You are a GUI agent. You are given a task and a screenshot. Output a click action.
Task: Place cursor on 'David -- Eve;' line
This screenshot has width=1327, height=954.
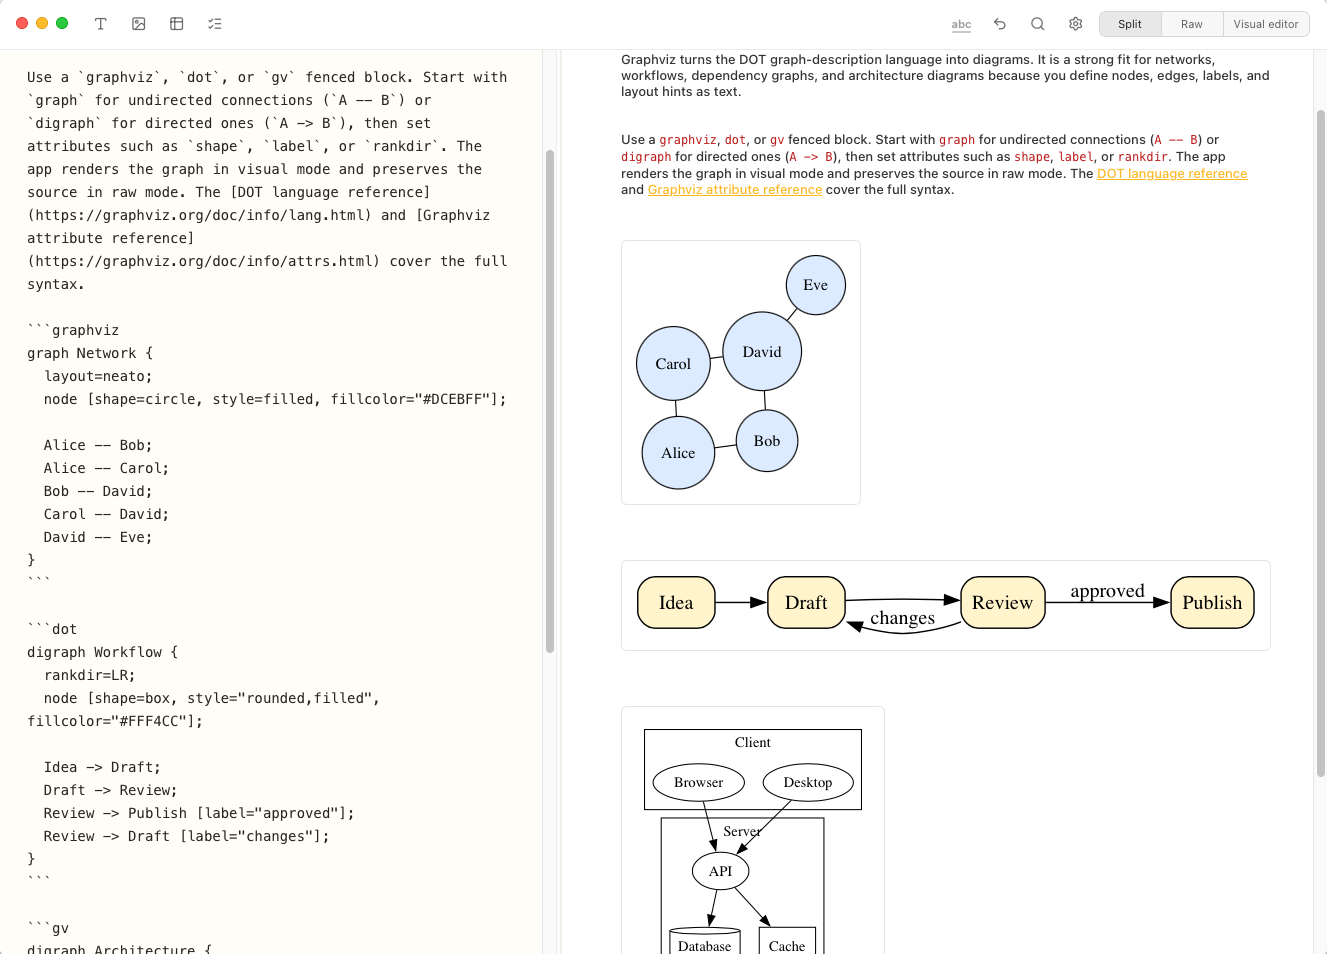pyautogui.click(x=98, y=537)
